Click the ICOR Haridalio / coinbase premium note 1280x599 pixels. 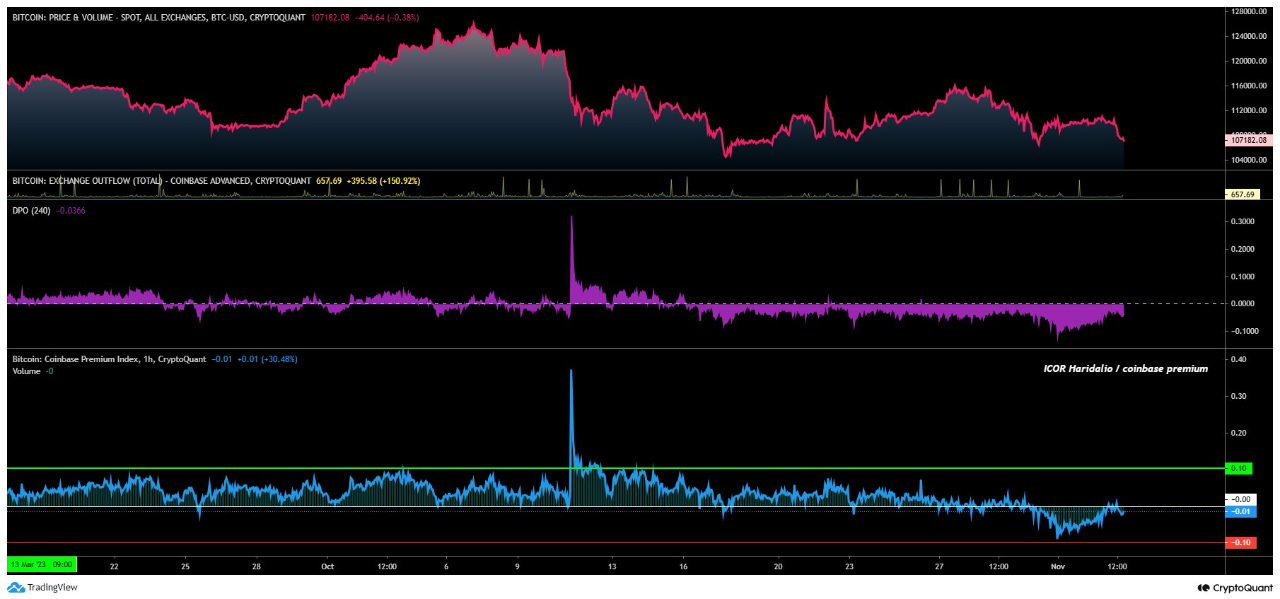pyautogui.click(x=1125, y=369)
